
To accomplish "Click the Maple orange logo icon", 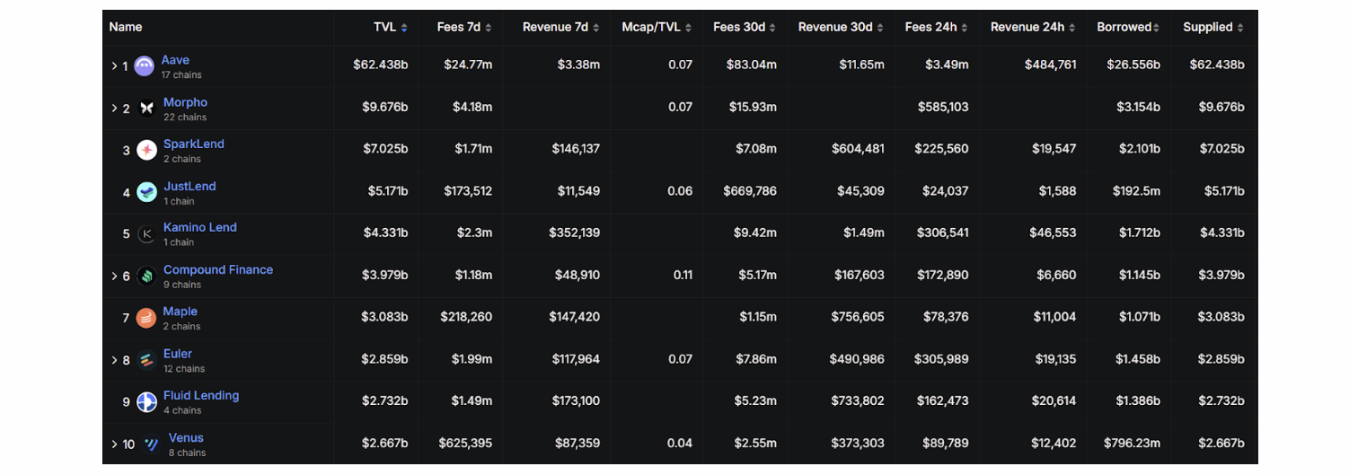I will point(147,318).
